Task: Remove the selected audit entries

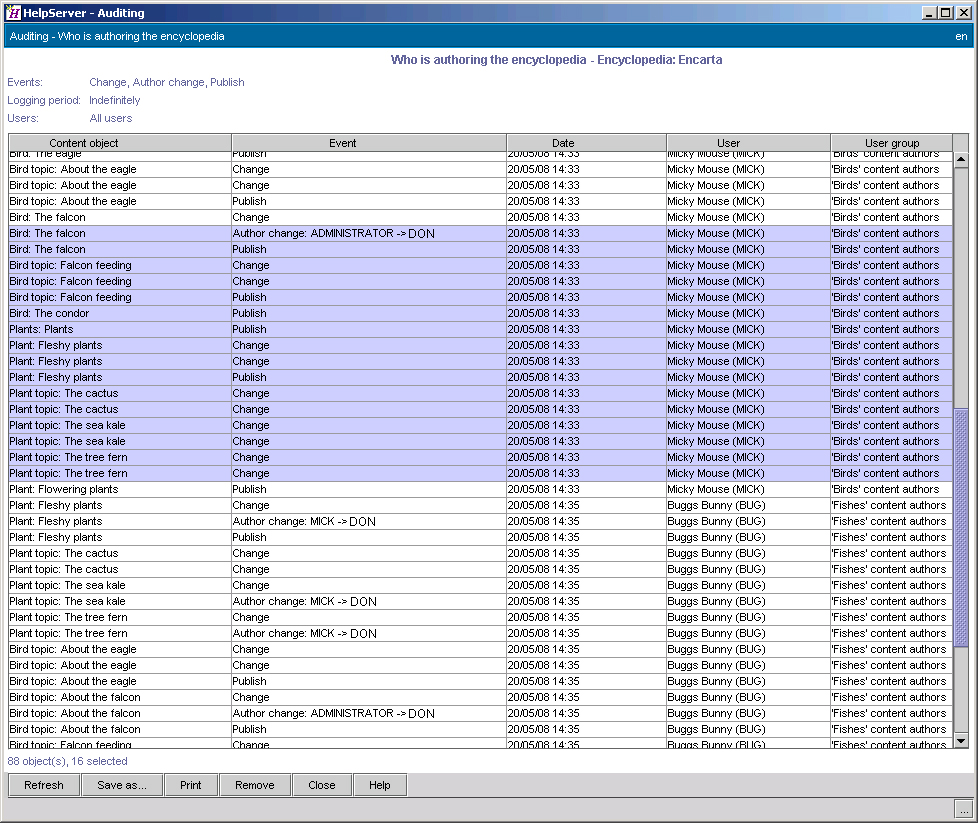Action: point(254,785)
